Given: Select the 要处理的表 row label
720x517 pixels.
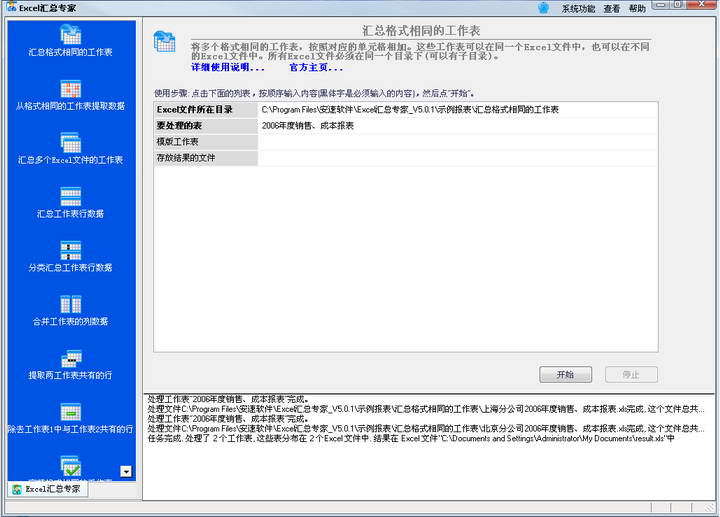Looking at the screenshot, I should (206, 126).
